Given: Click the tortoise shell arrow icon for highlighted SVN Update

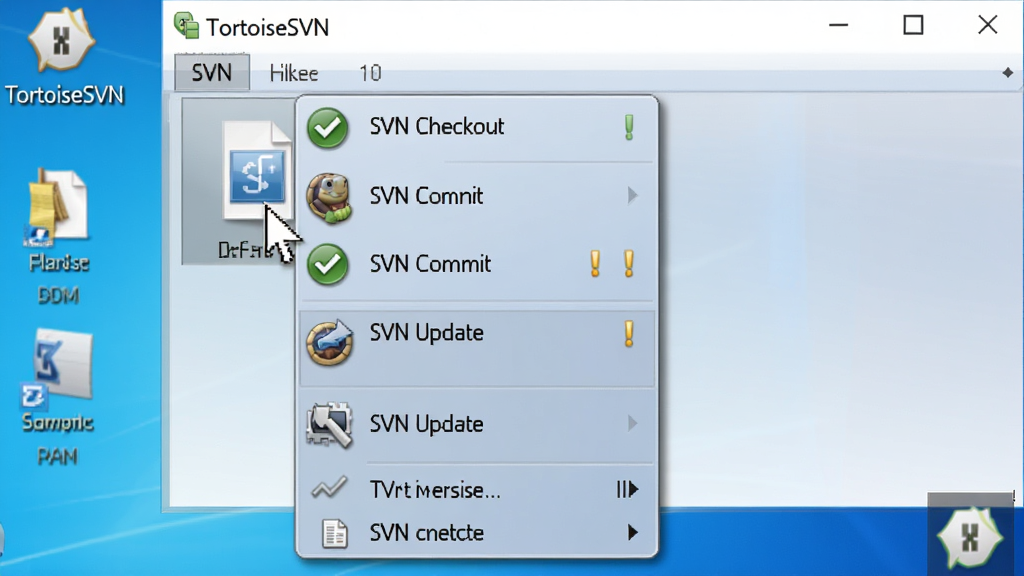Looking at the screenshot, I should 330,342.
